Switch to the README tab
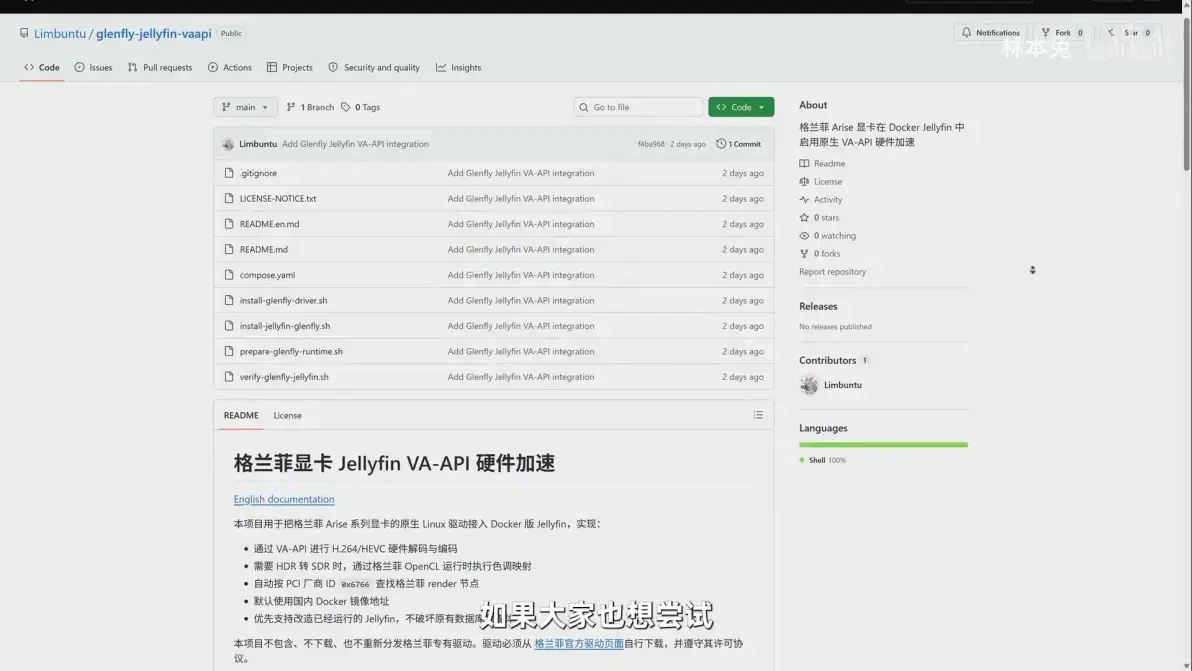This screenshot has height=671, width=1192. pos(241,416)
